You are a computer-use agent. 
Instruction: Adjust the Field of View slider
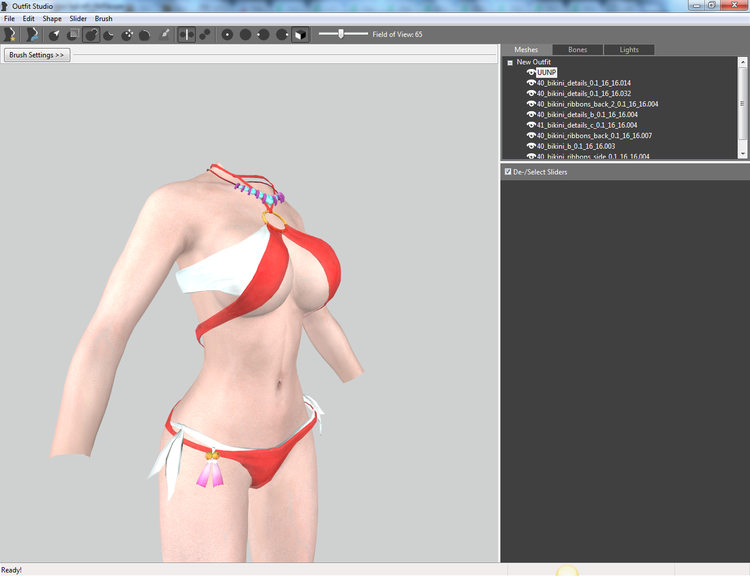(341, 34)
